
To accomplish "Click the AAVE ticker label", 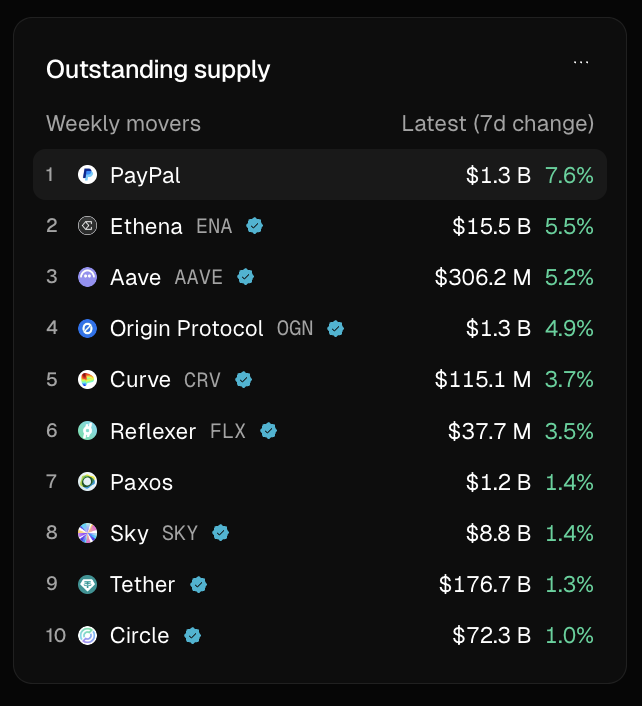I will click(x=199, y=277).
